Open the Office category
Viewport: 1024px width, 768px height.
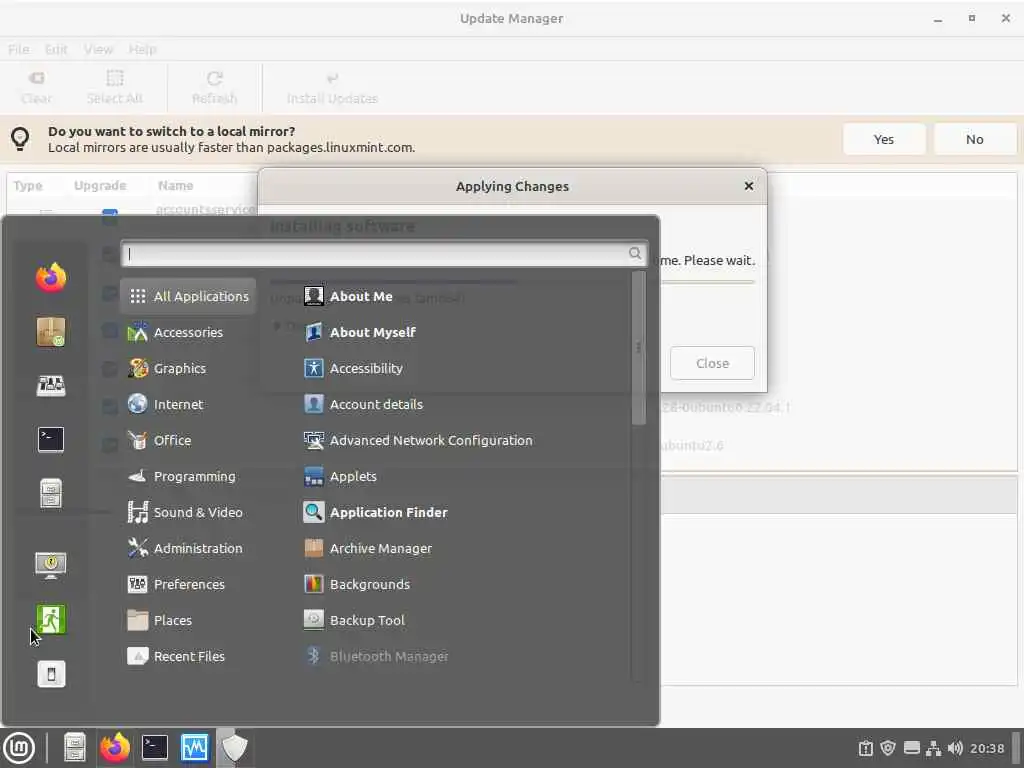click(188, 440)
